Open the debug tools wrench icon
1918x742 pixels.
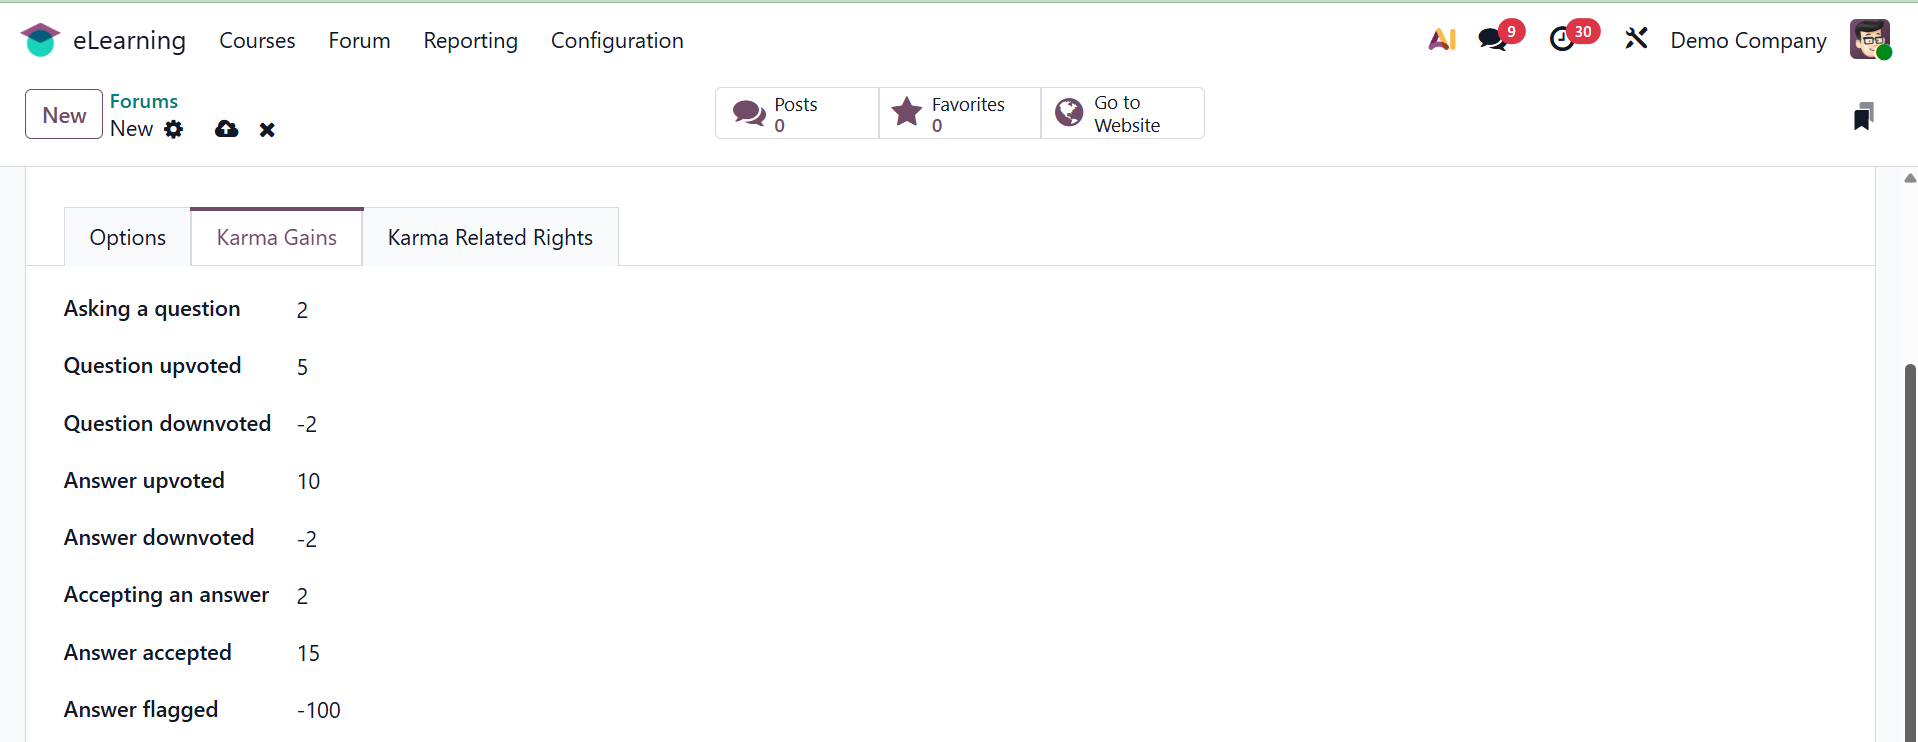tap(1636, 40)
